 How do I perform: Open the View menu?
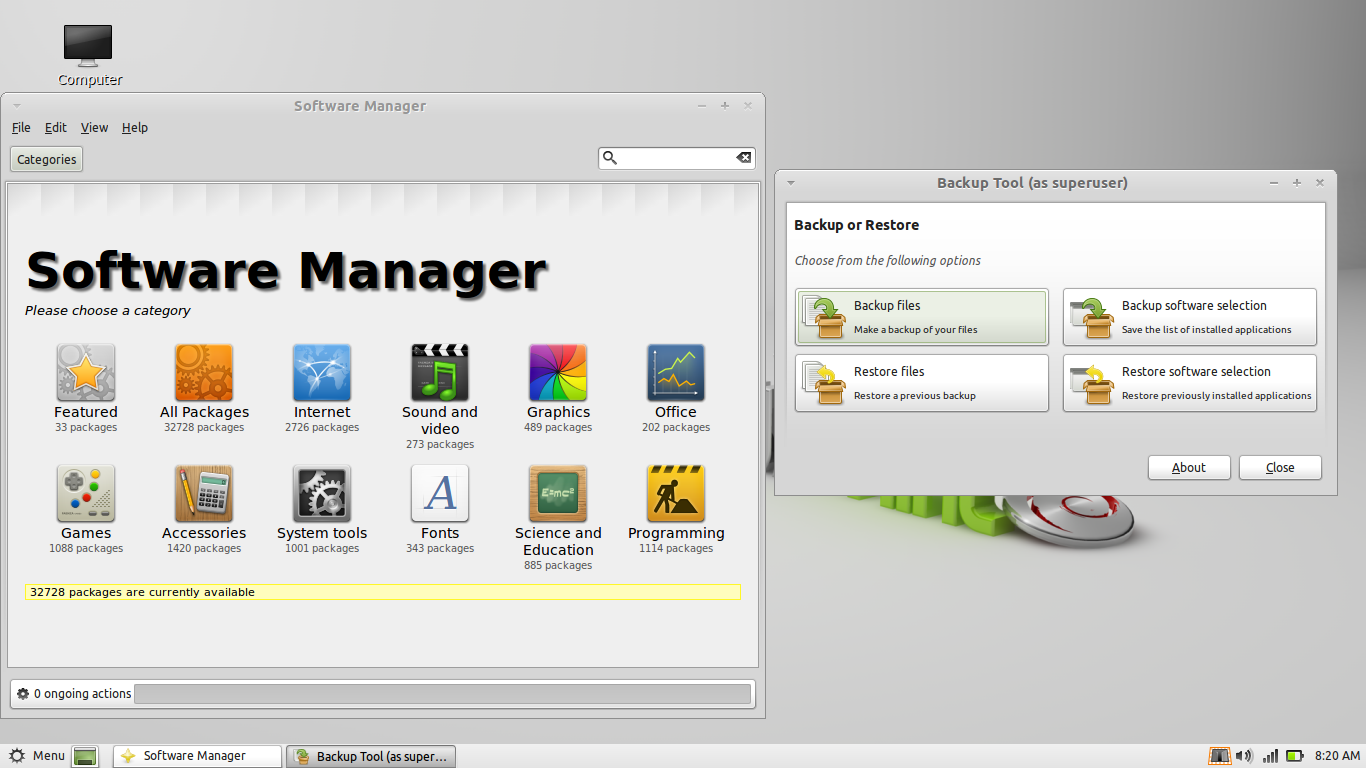click(94, 128)
